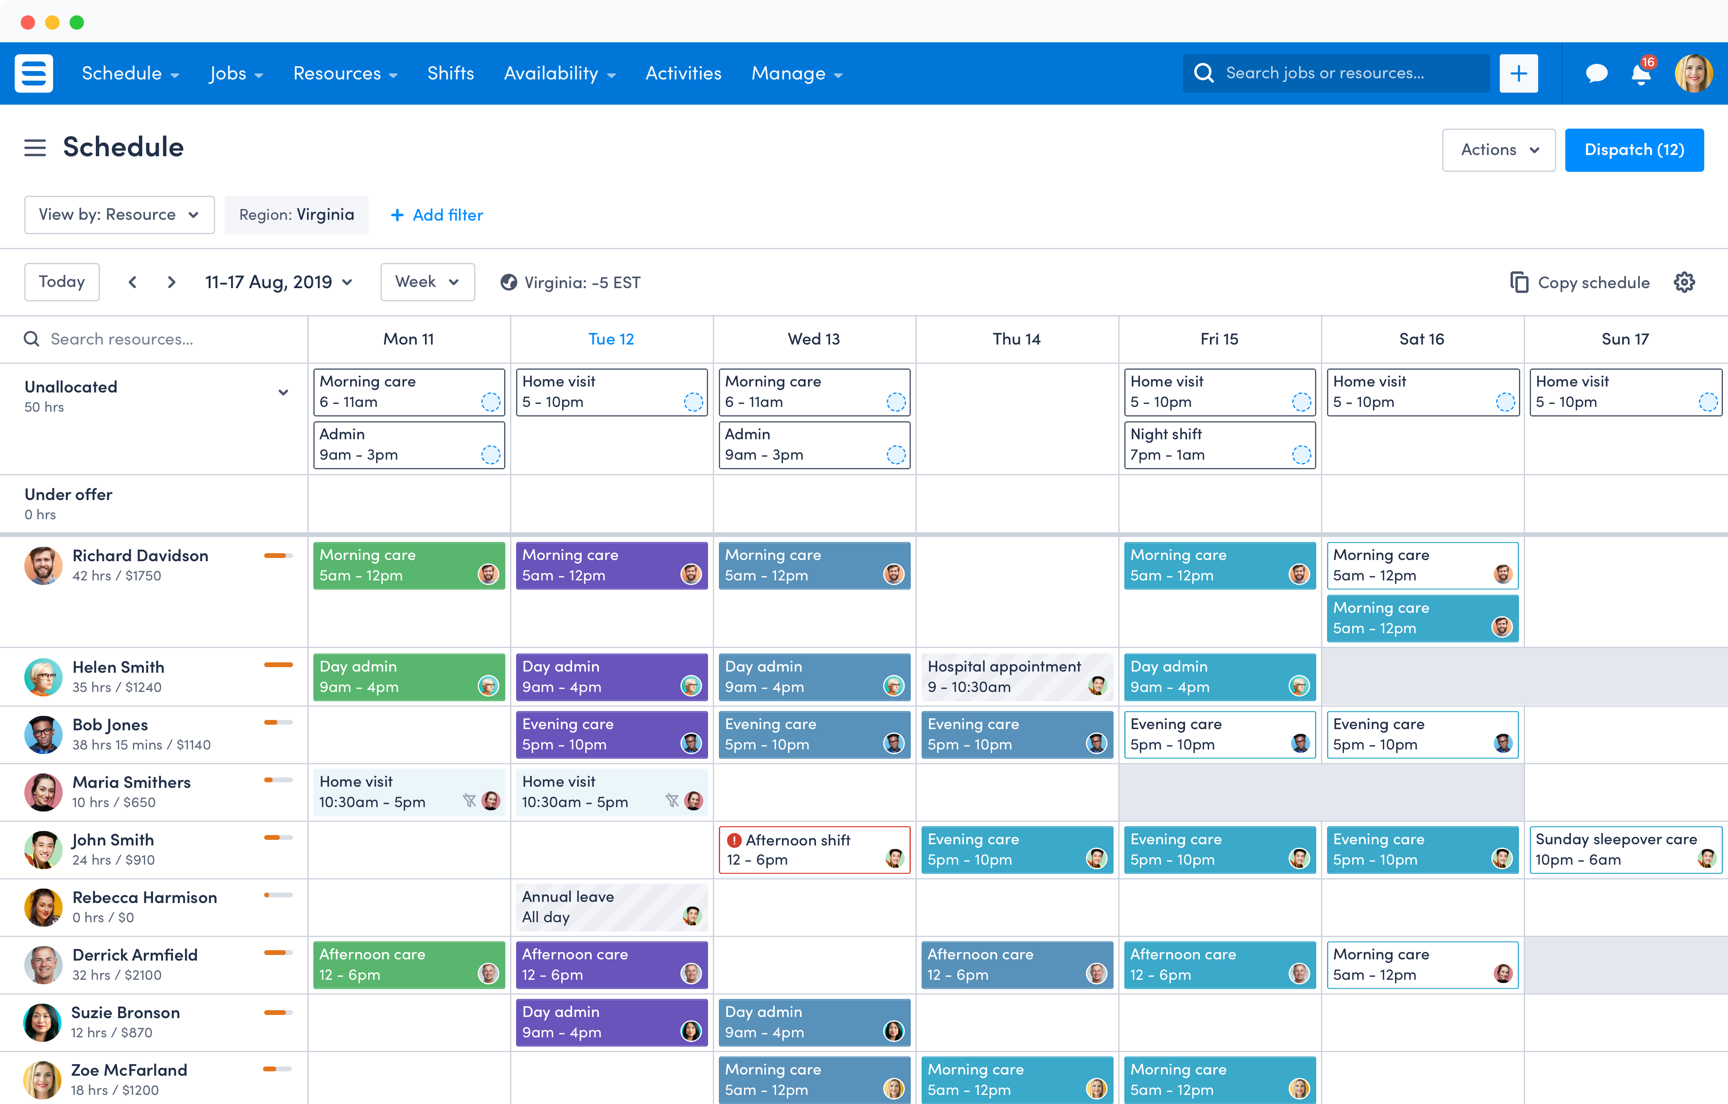Click the Search resources field
The width and height of the screenshot is (1728, 1104).
point(160,339)
